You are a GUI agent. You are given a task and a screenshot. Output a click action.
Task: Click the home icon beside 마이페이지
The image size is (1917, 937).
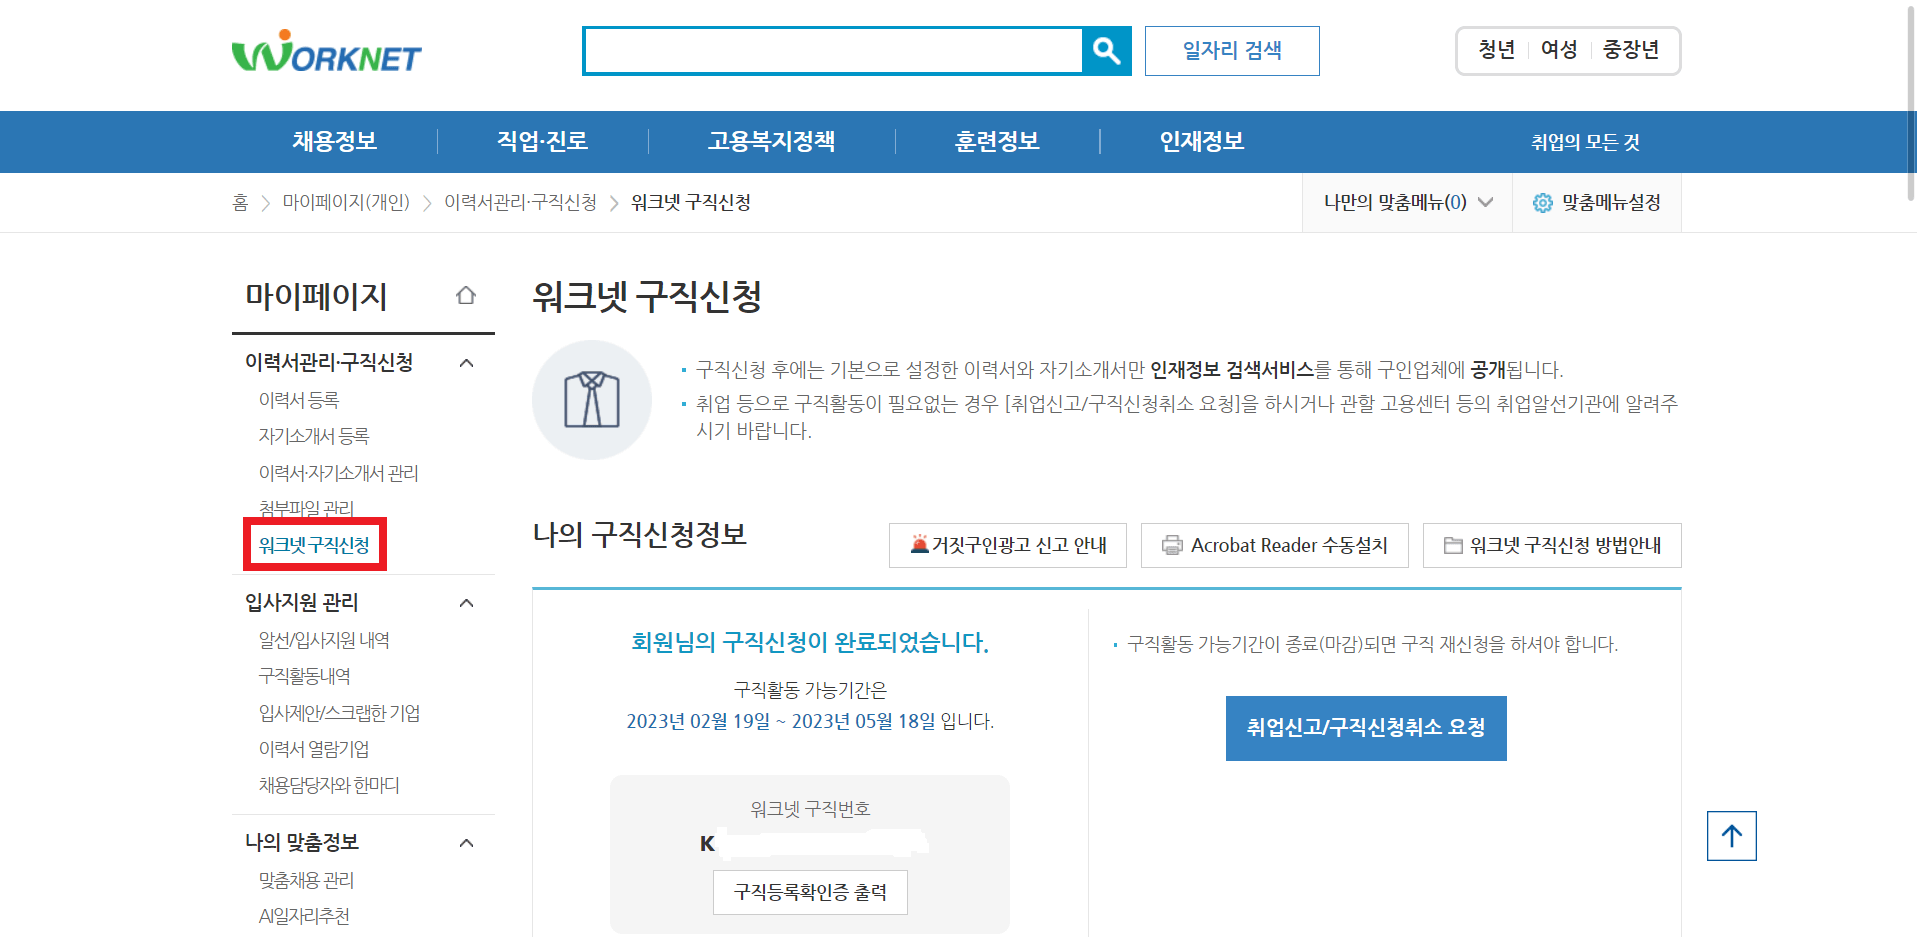[466, 295]
